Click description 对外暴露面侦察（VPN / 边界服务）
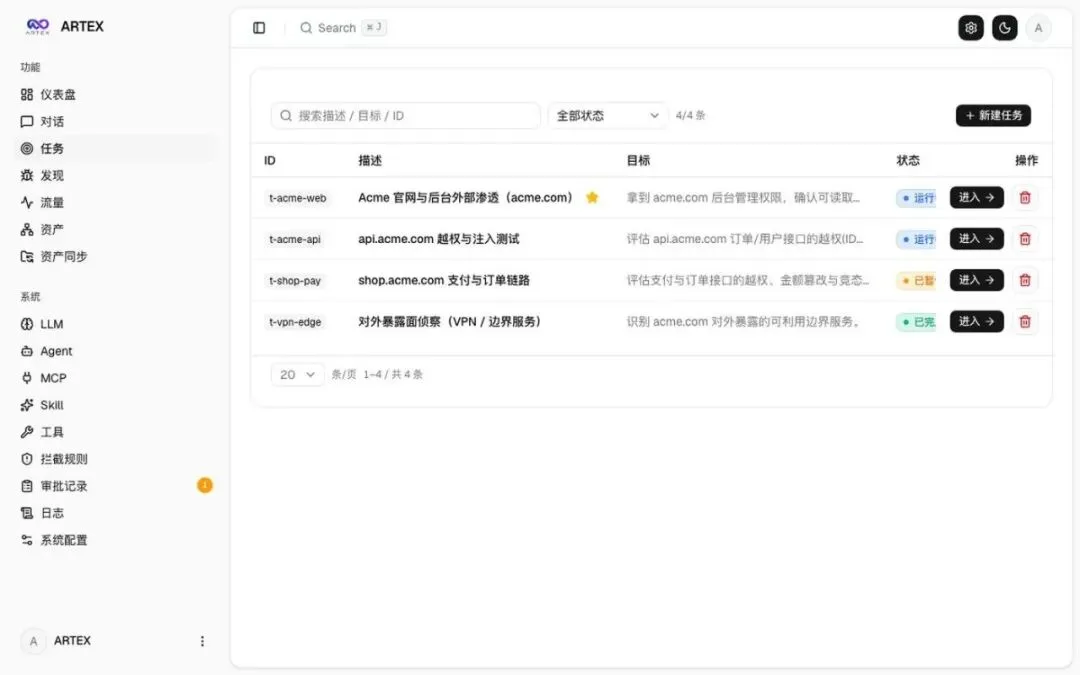Image resolution: width=1080 pixels, height=675 pixels. coord(449,322)
